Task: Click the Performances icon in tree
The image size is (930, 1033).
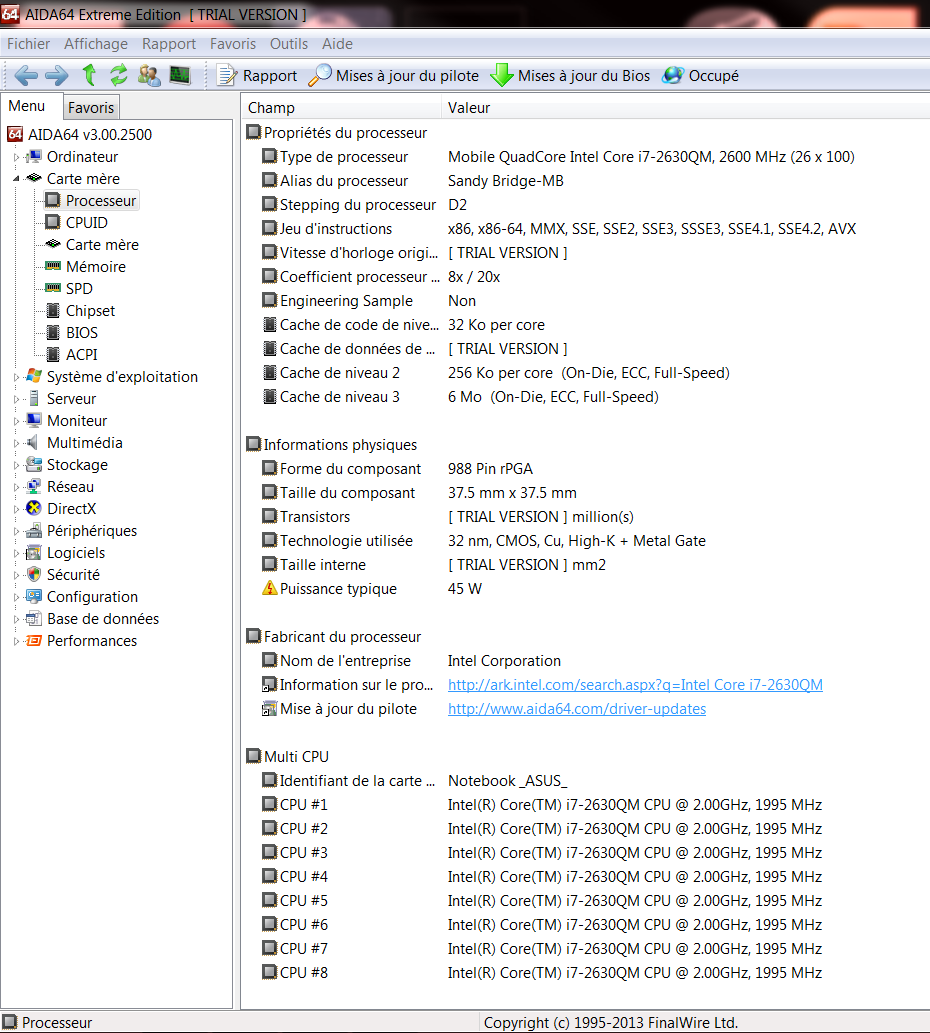Action: point(34,640)
